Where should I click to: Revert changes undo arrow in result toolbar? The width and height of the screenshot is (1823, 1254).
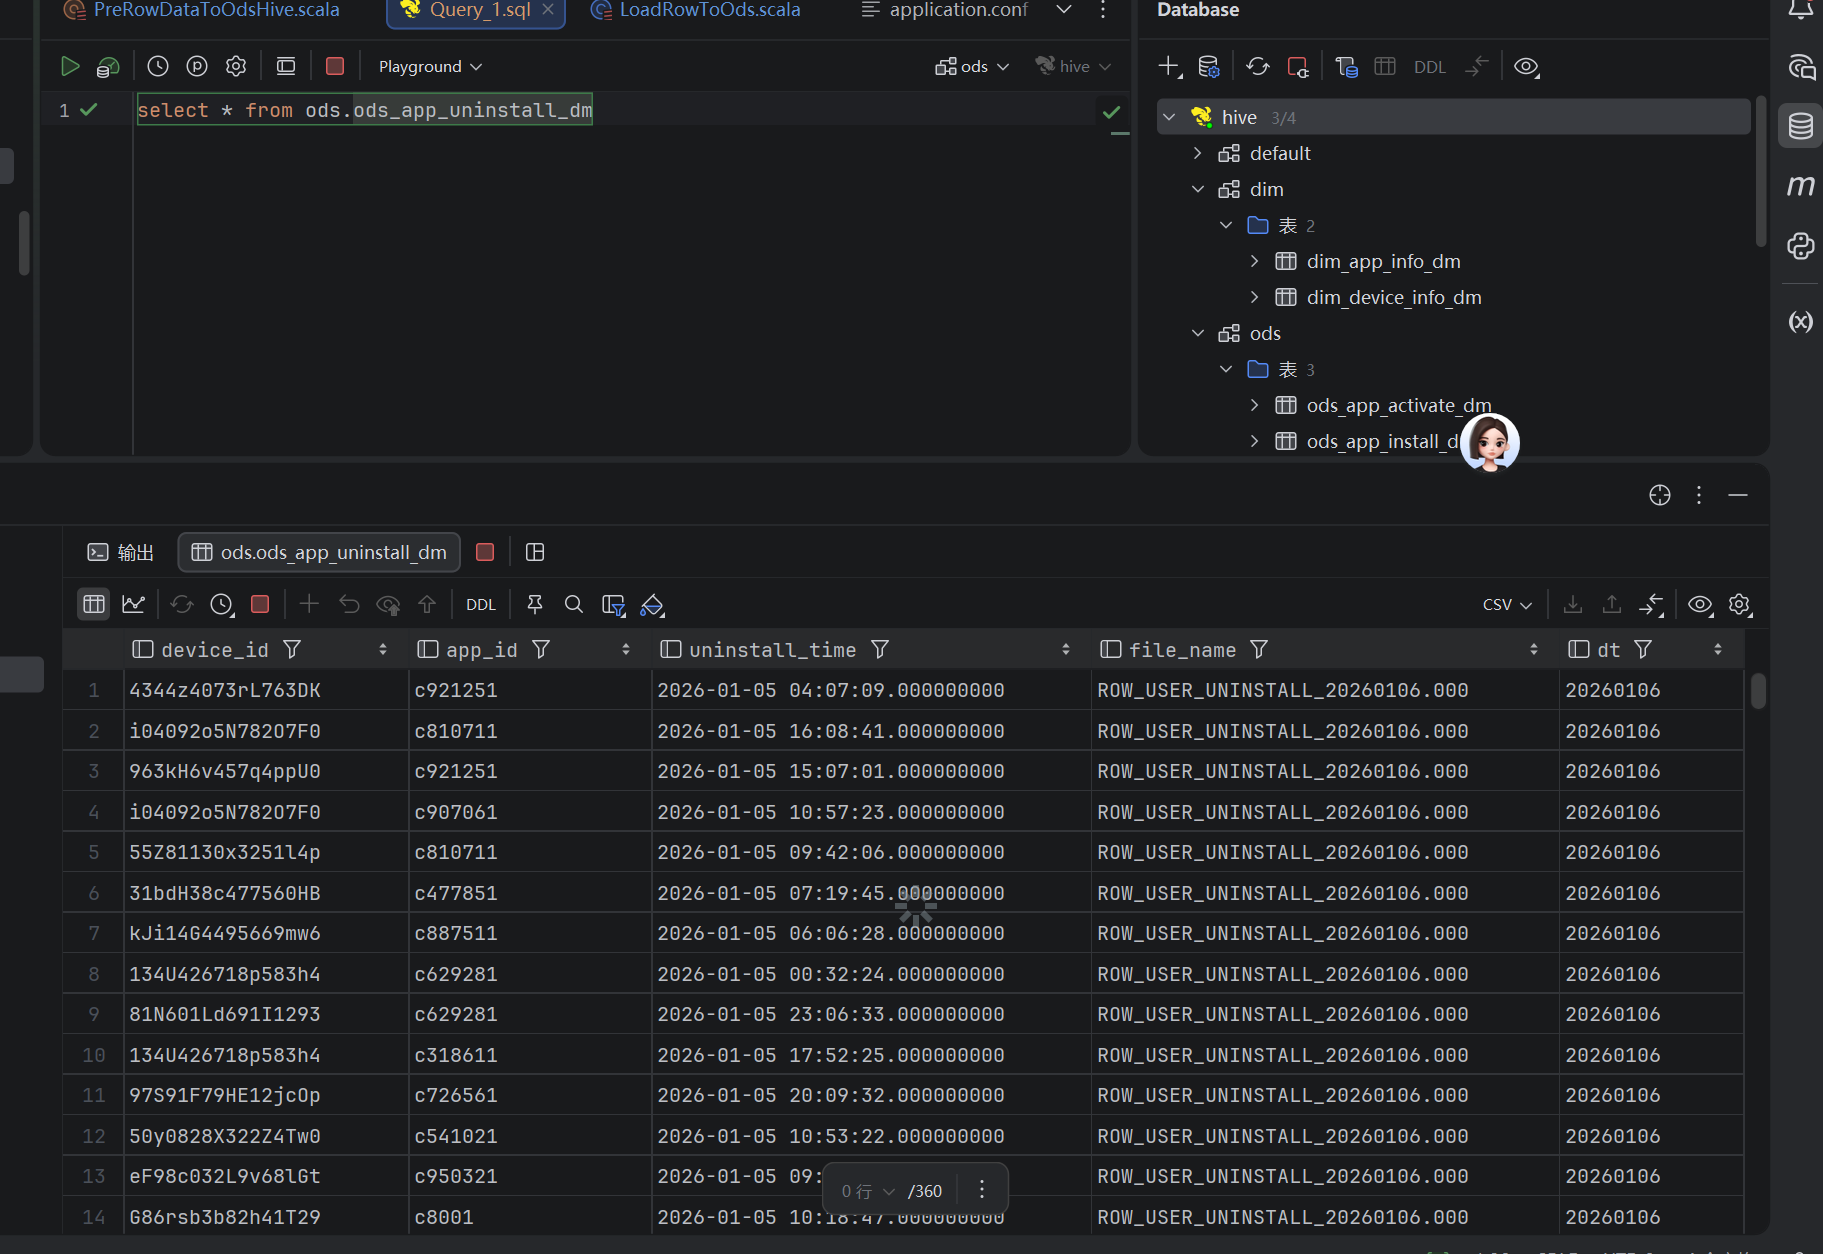pyautogui.click(x=348, y=604)
